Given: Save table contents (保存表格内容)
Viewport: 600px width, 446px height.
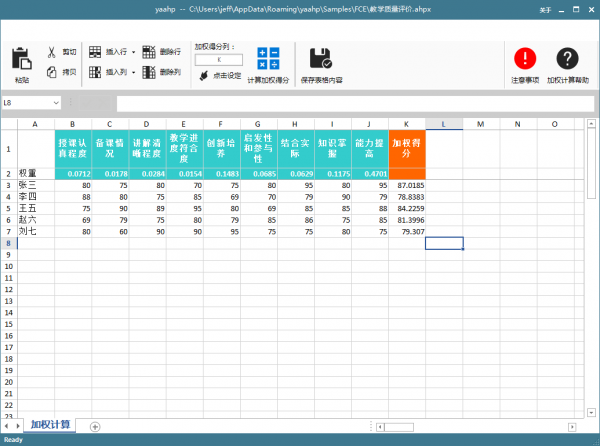Looking at the screenshot, I should click(x=320, y=58).
